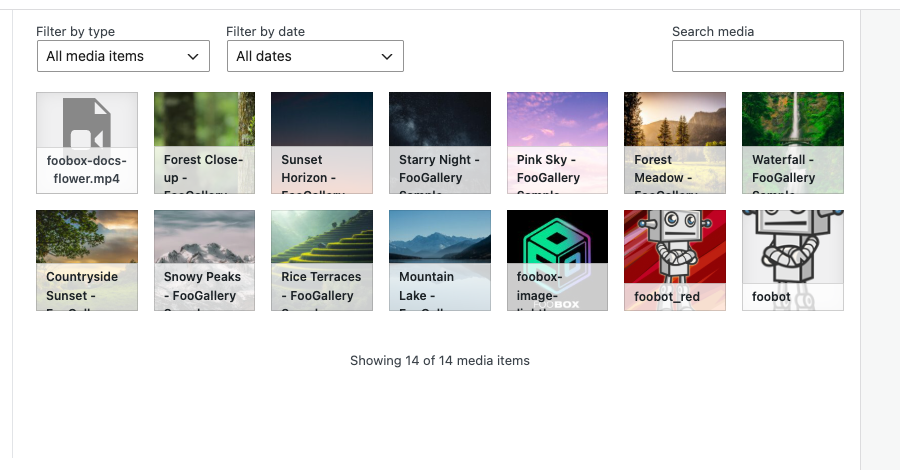Select the Forest Close-up thumbnail
The image size is (900, 470).
(204, 143)
